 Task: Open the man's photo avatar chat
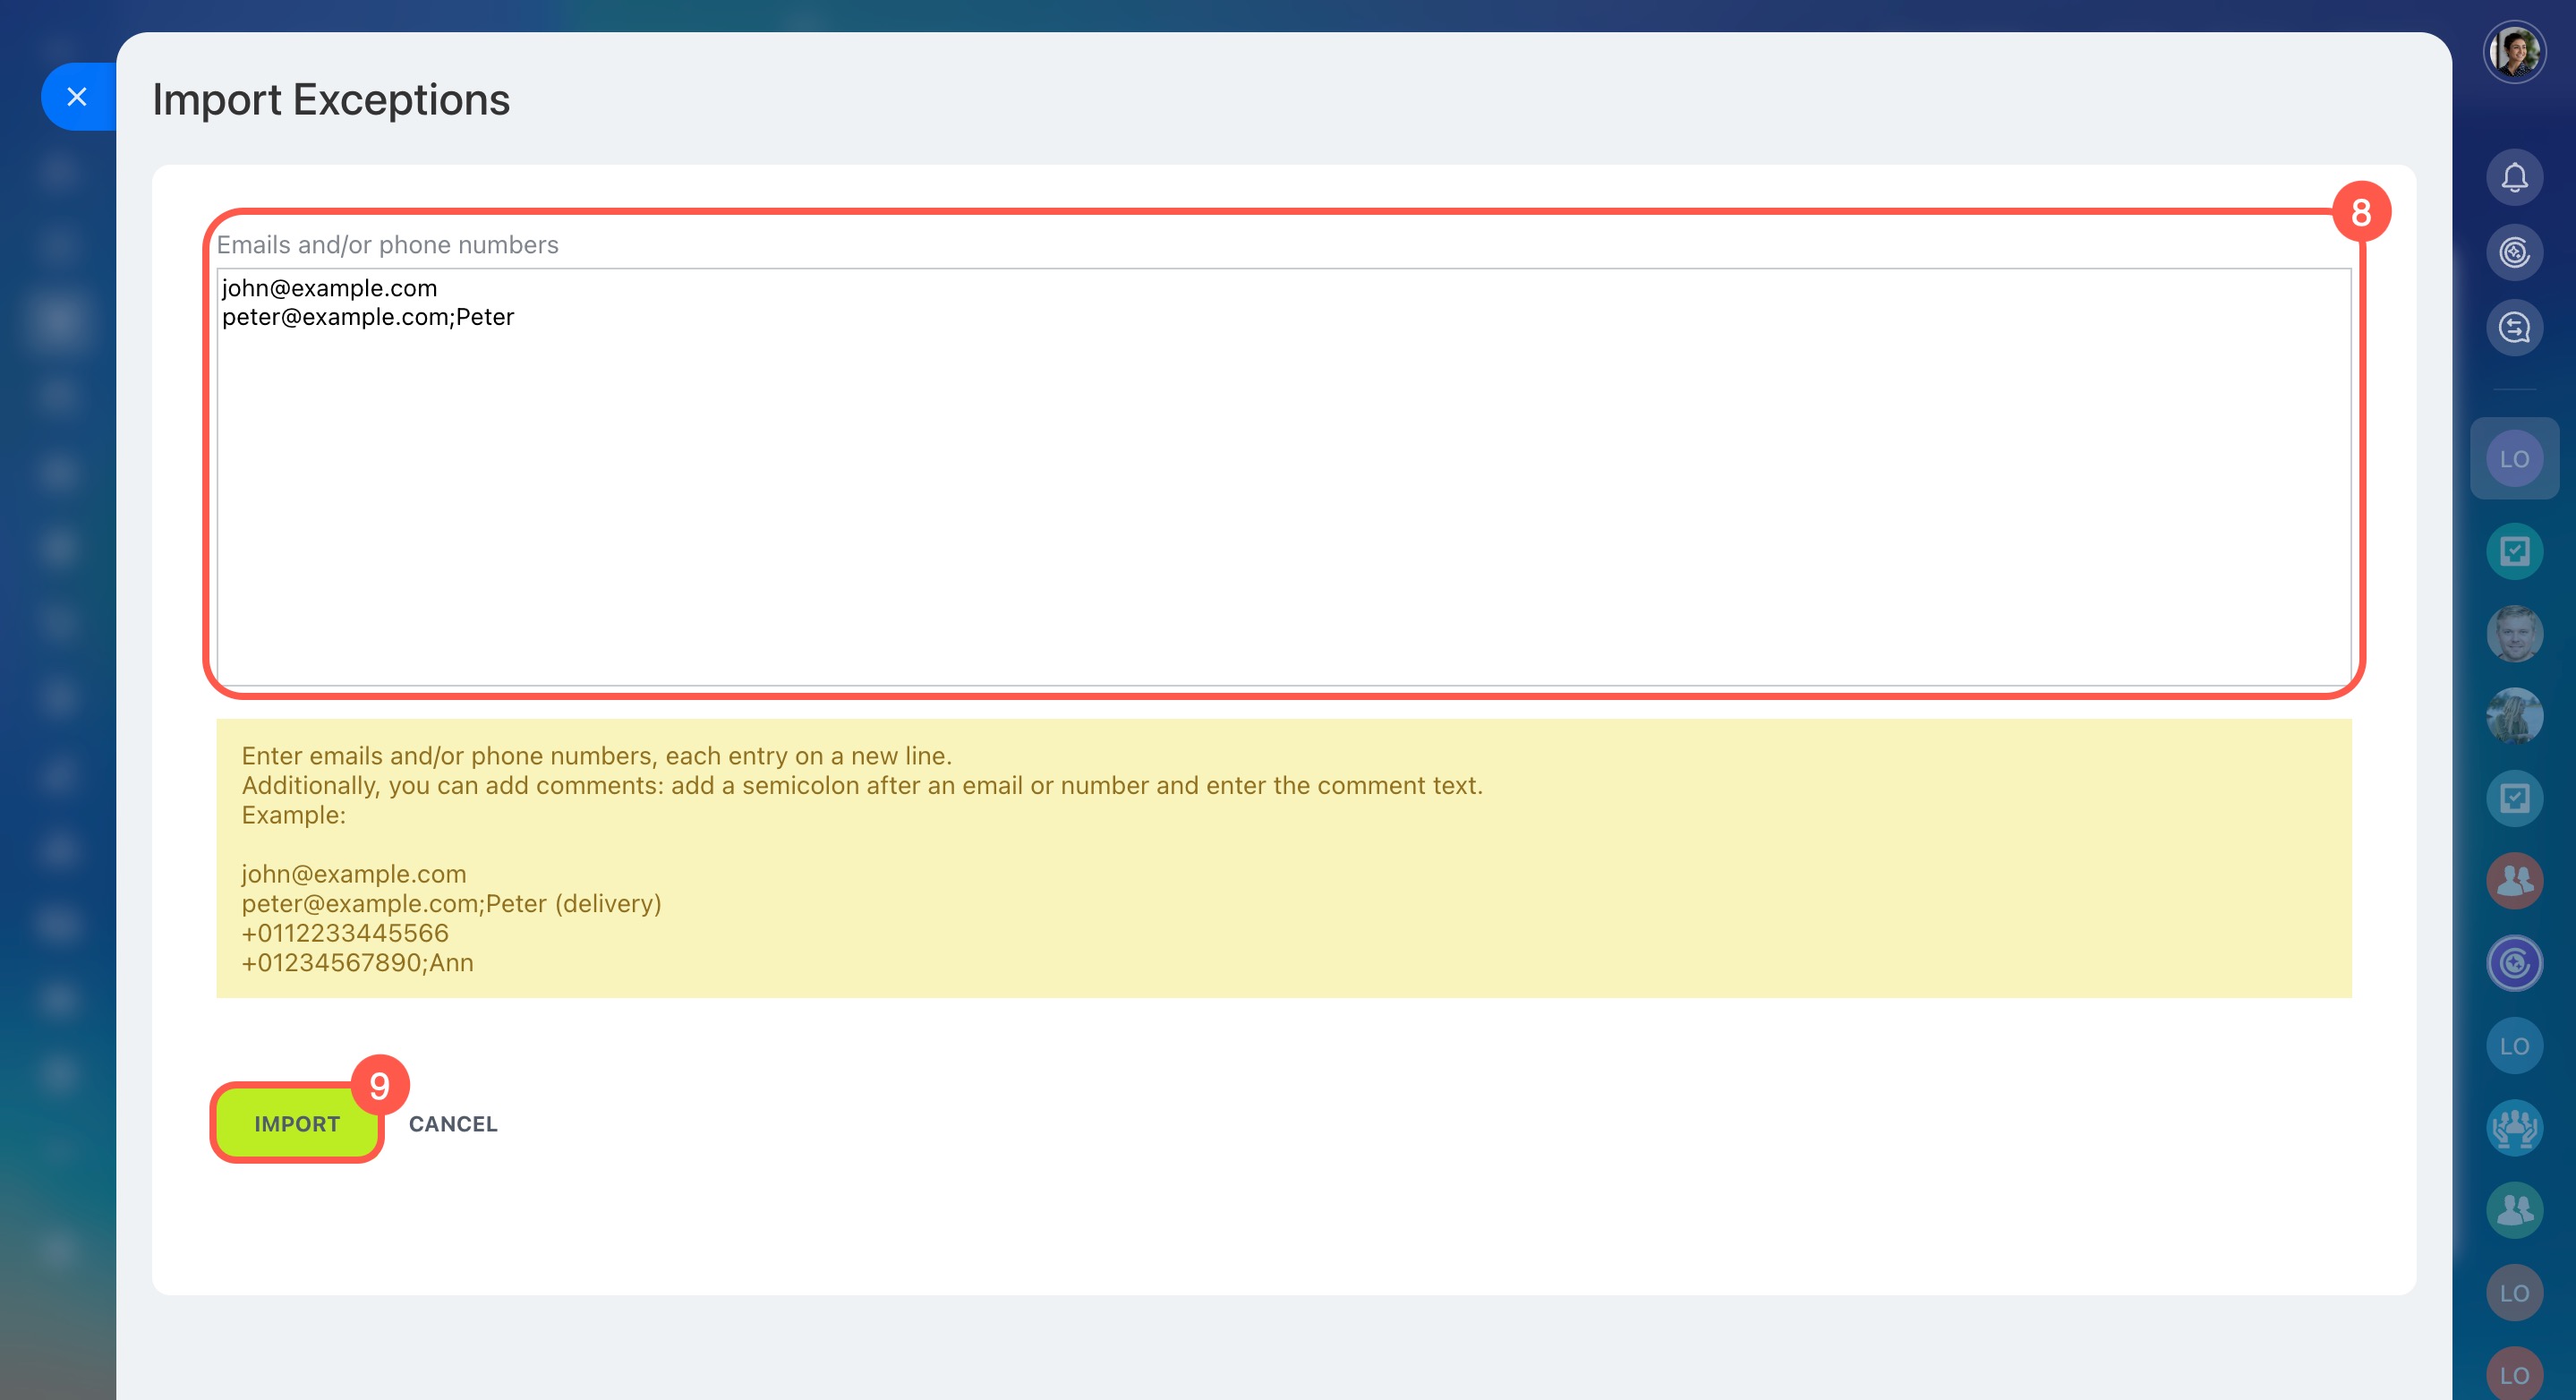2514,634
